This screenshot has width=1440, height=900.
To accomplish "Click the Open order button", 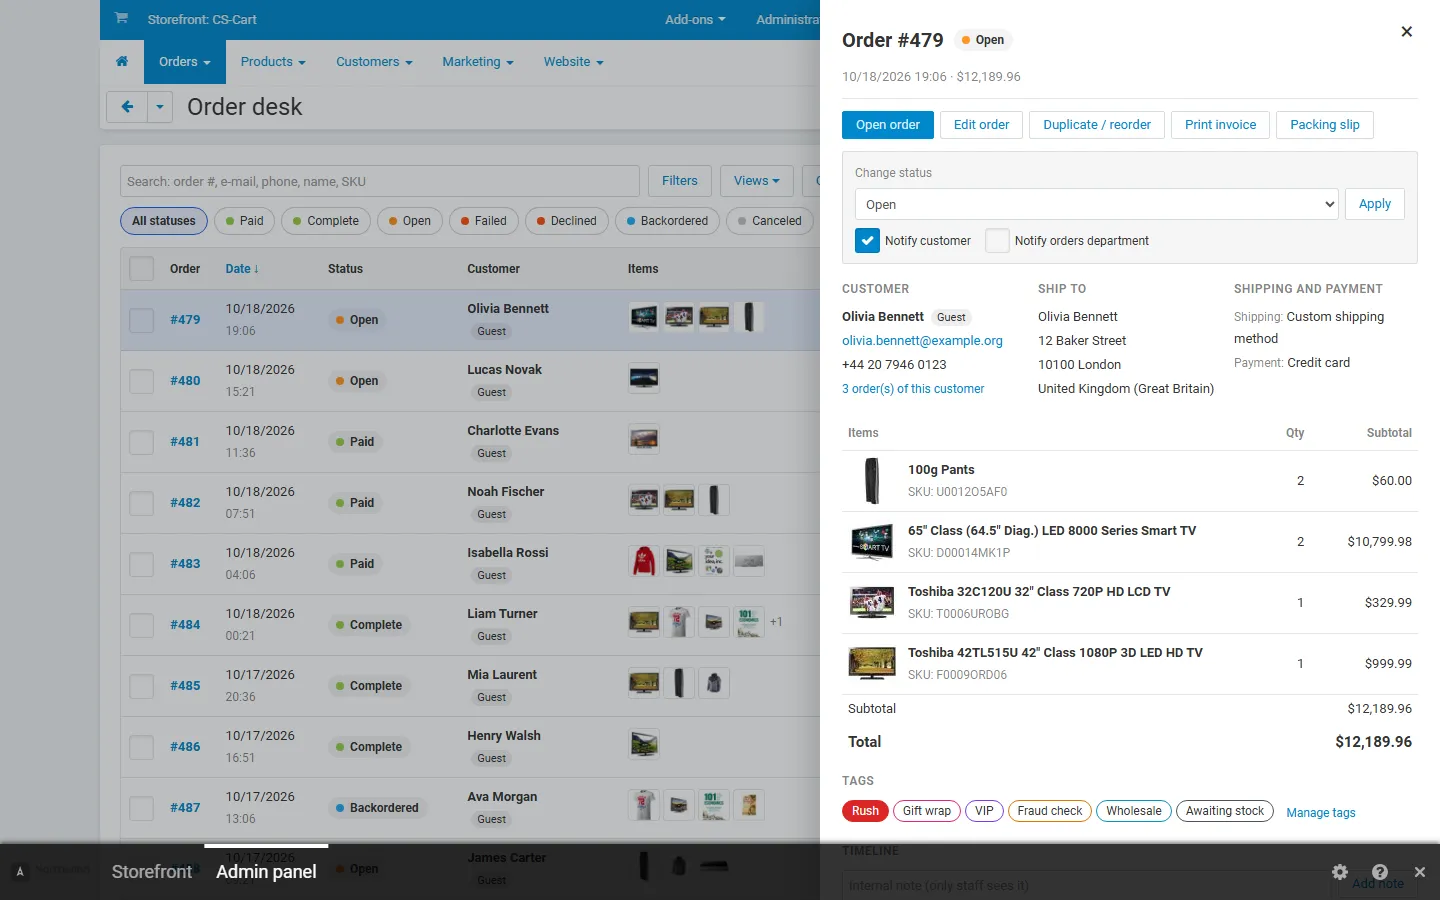I will pyautogui.click(x=888, y=125).
